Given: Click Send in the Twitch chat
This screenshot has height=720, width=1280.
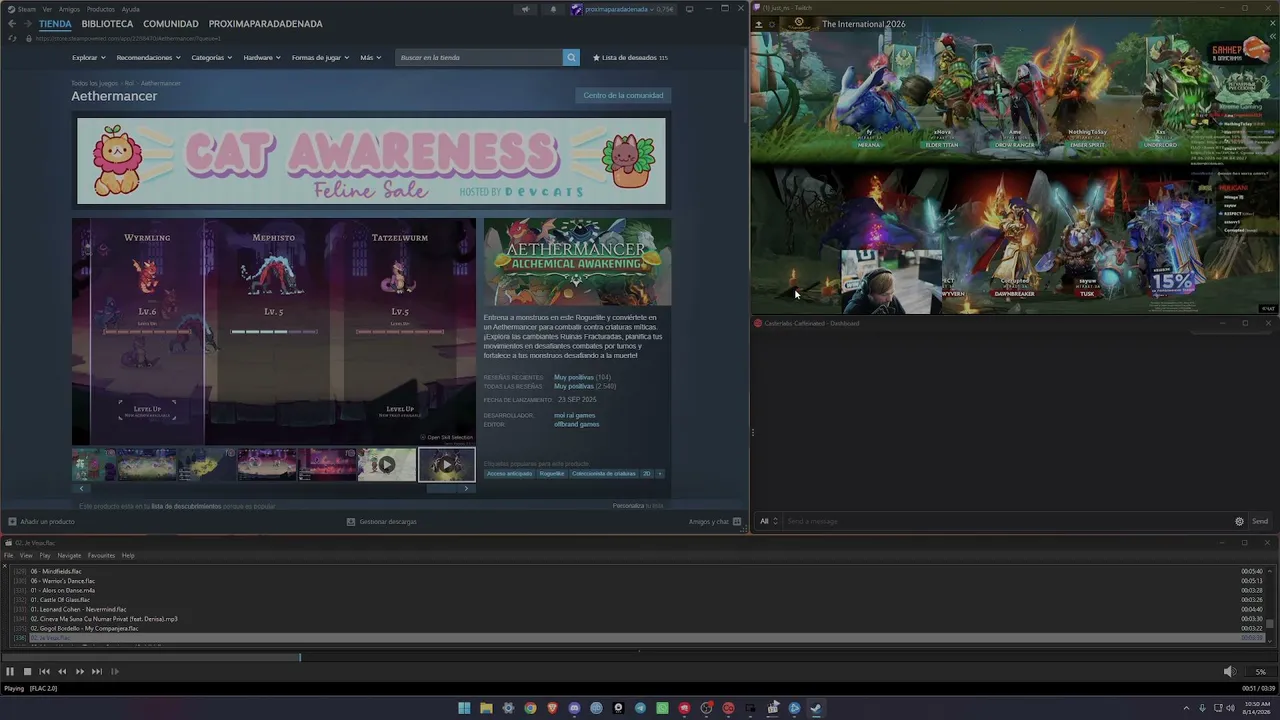Looking at the screenshot, I should pos(1260,521).
